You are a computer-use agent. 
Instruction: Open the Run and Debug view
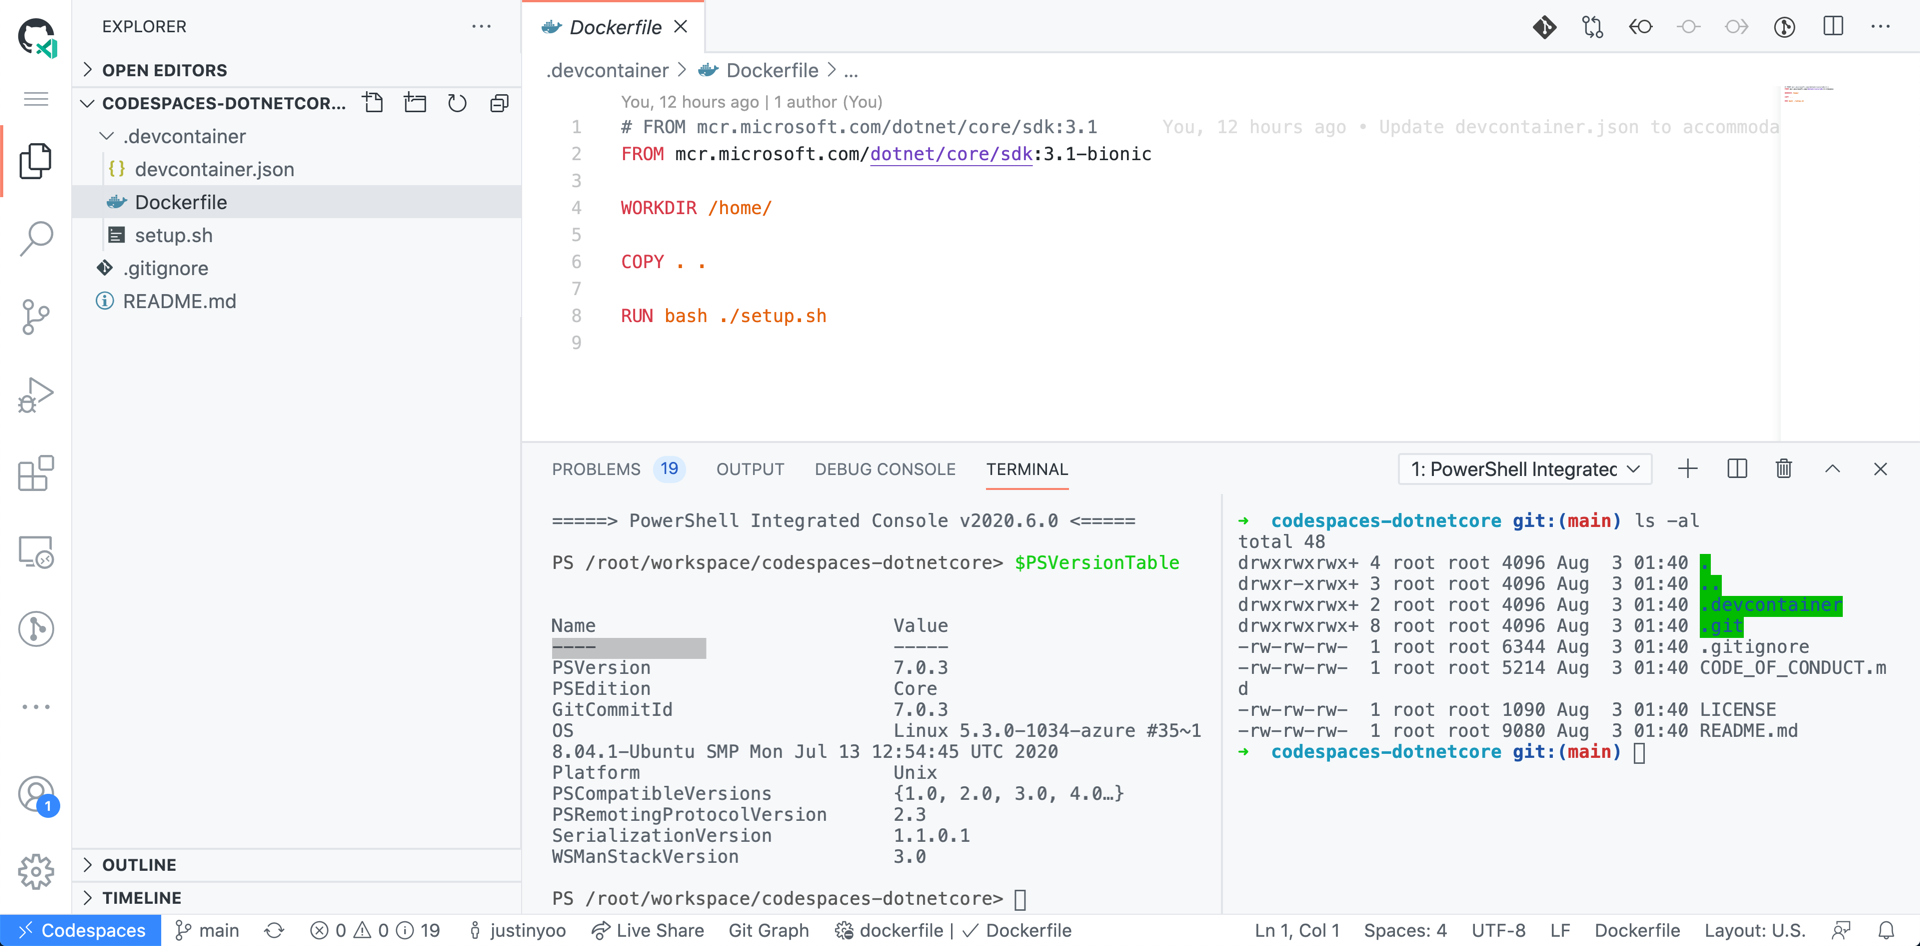tap(36, 395)
